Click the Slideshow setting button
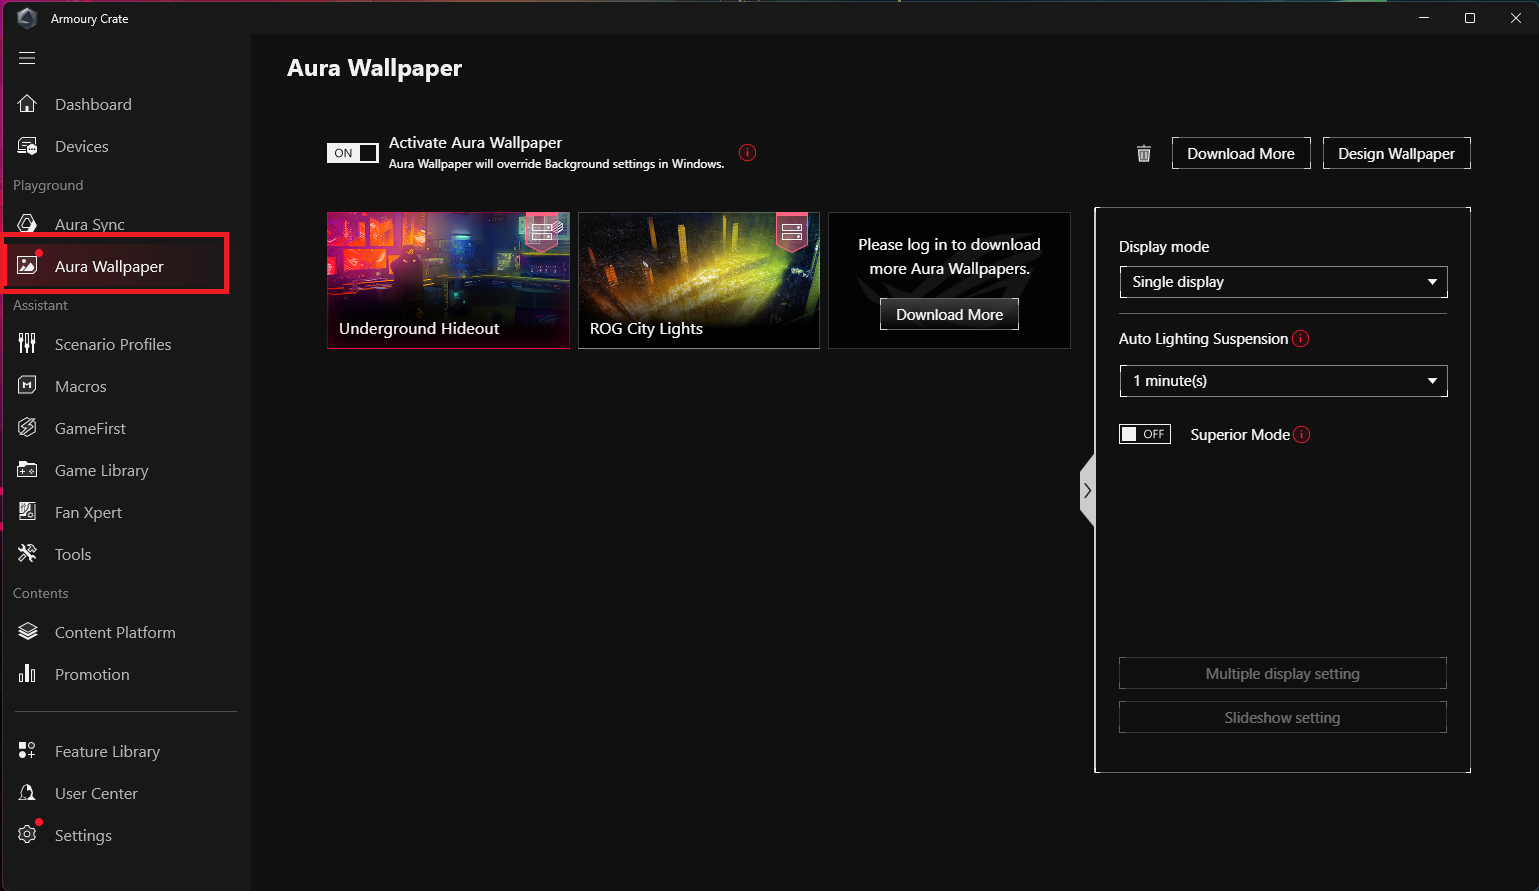The height and width of the screenshot is (891, 1539). tap(1282, 717)
